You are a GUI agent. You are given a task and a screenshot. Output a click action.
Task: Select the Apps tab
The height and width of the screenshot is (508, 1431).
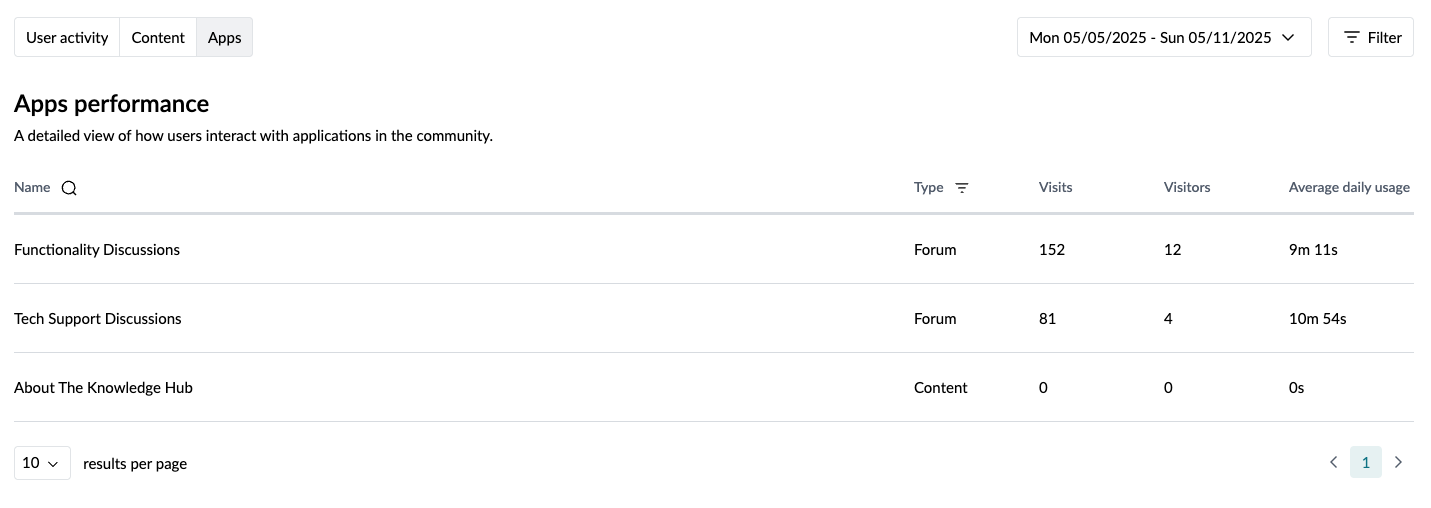click(224, 37)
